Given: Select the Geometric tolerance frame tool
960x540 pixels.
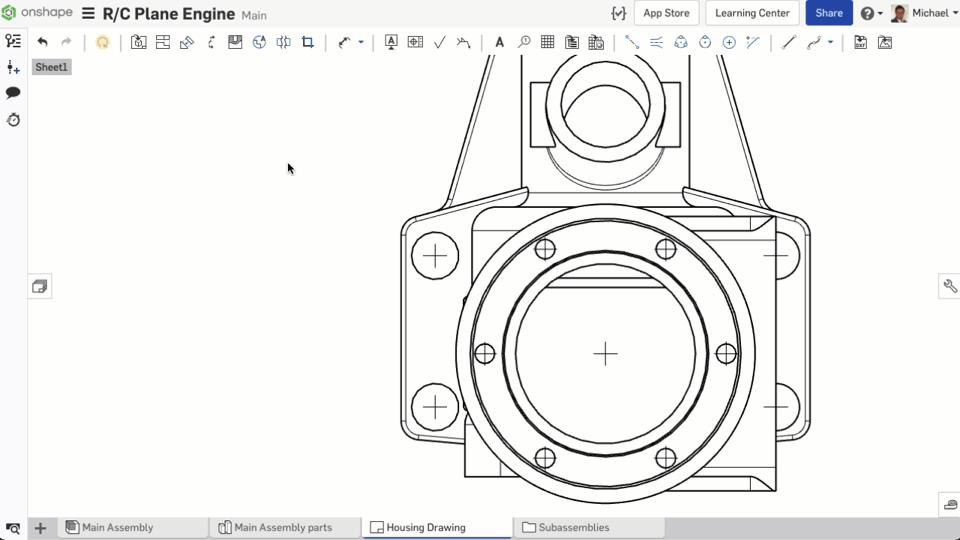Looking at the screenshot, I should coord(415,42).
